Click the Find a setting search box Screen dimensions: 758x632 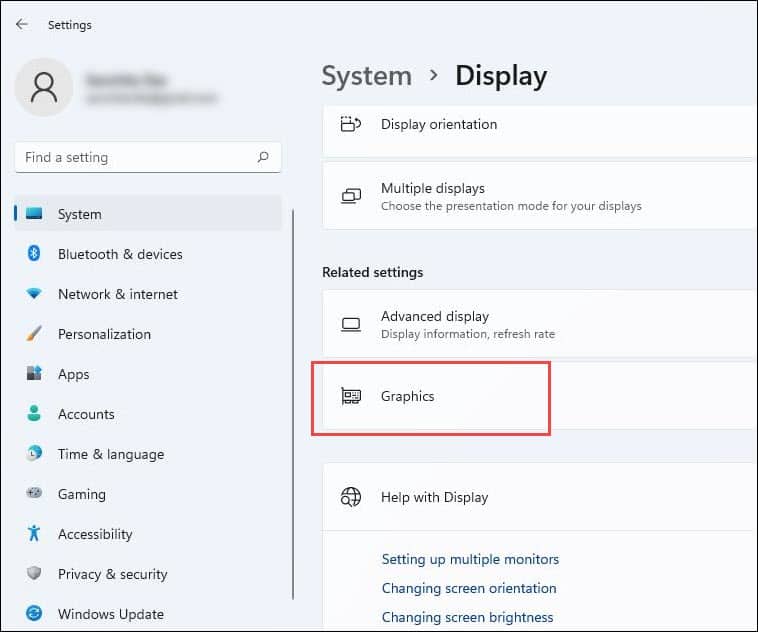(135, 157)
